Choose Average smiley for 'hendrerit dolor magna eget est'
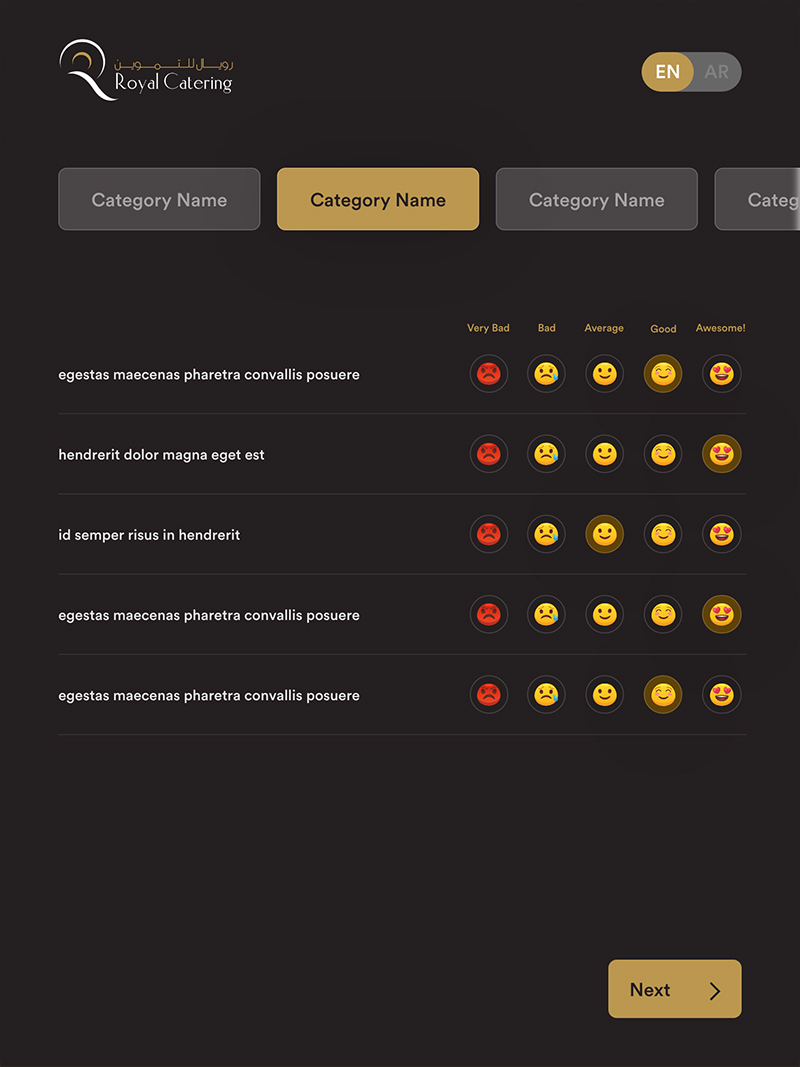This screenshot has height=1067, width=800. pyautogui.click(x=604, y=454)
